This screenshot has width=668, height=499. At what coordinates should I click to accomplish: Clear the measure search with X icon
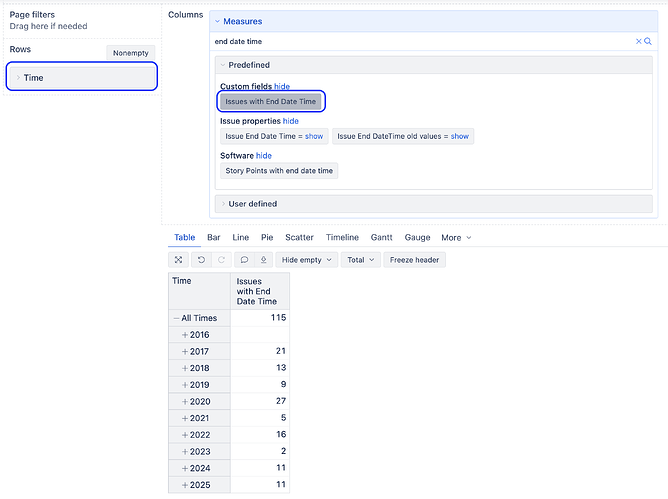pos(639,41)
